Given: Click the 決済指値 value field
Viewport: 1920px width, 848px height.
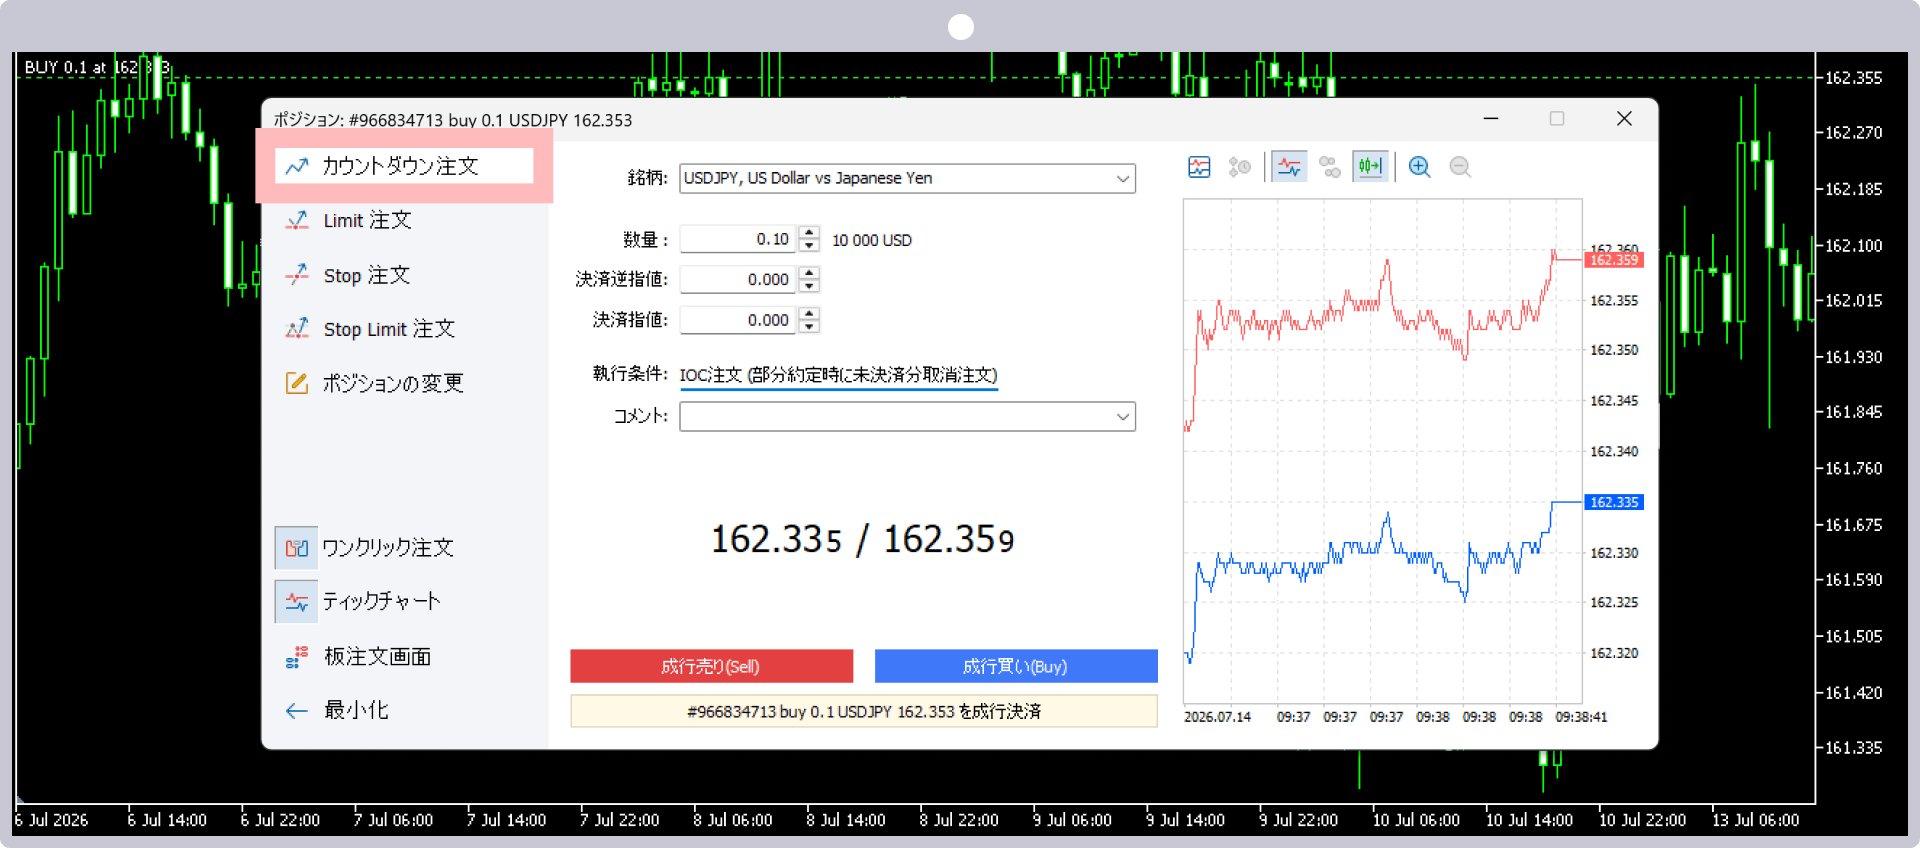Looking at the screenshot, I should click(738, 320).
